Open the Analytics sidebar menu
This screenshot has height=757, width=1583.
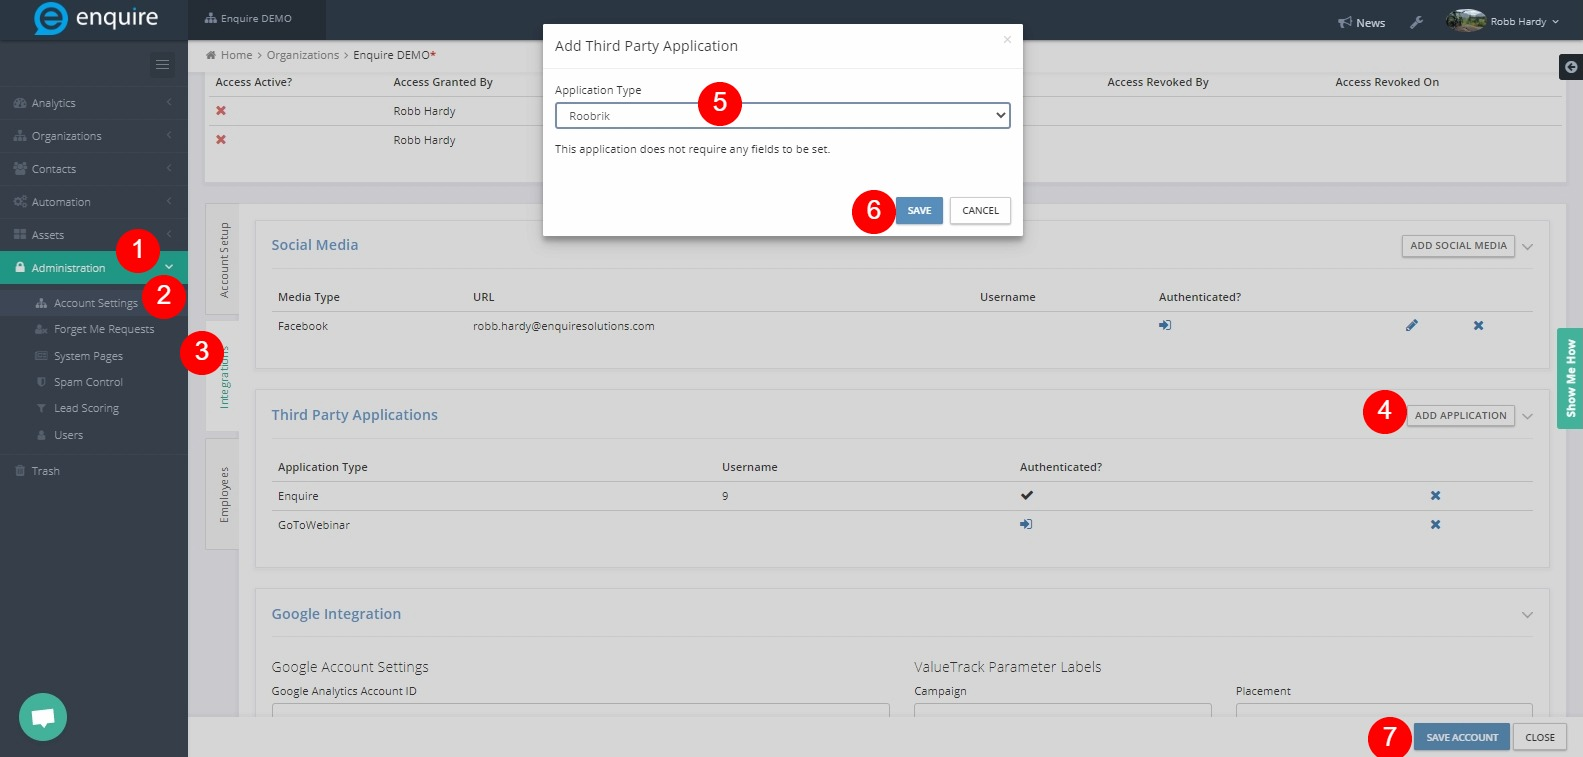tap(94, 103)
